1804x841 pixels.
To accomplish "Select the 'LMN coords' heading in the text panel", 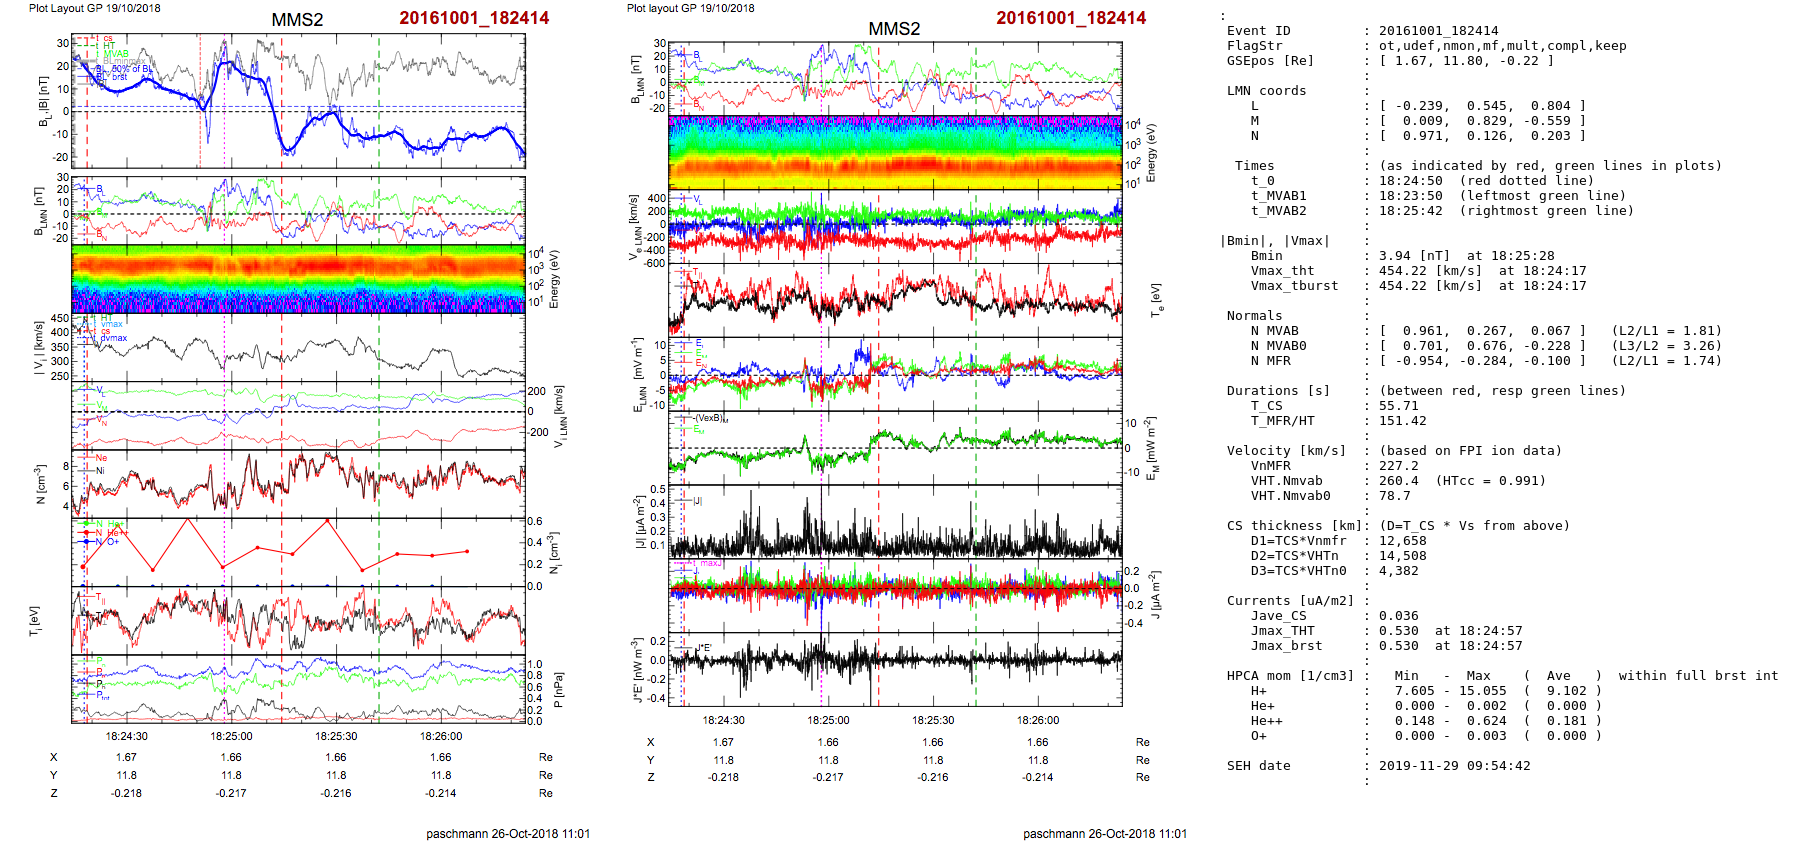I will point(1266,91).
